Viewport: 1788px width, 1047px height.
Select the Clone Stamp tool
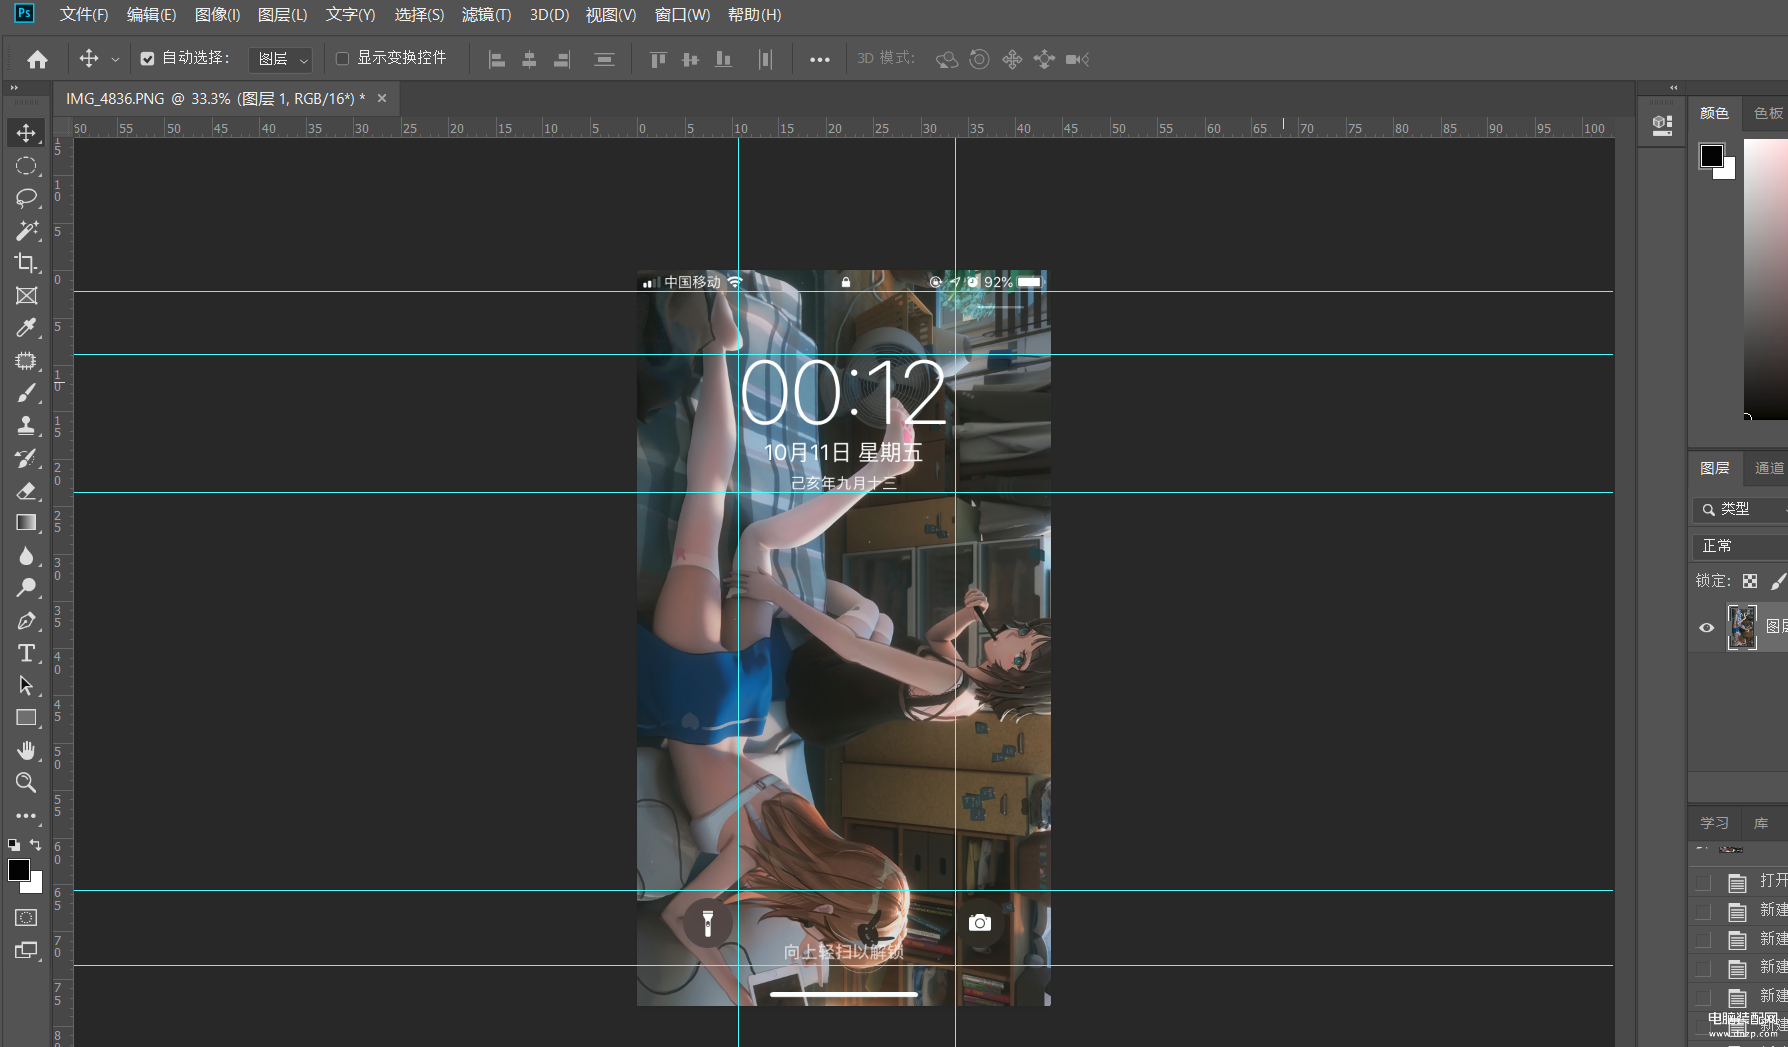pos(26,425)
